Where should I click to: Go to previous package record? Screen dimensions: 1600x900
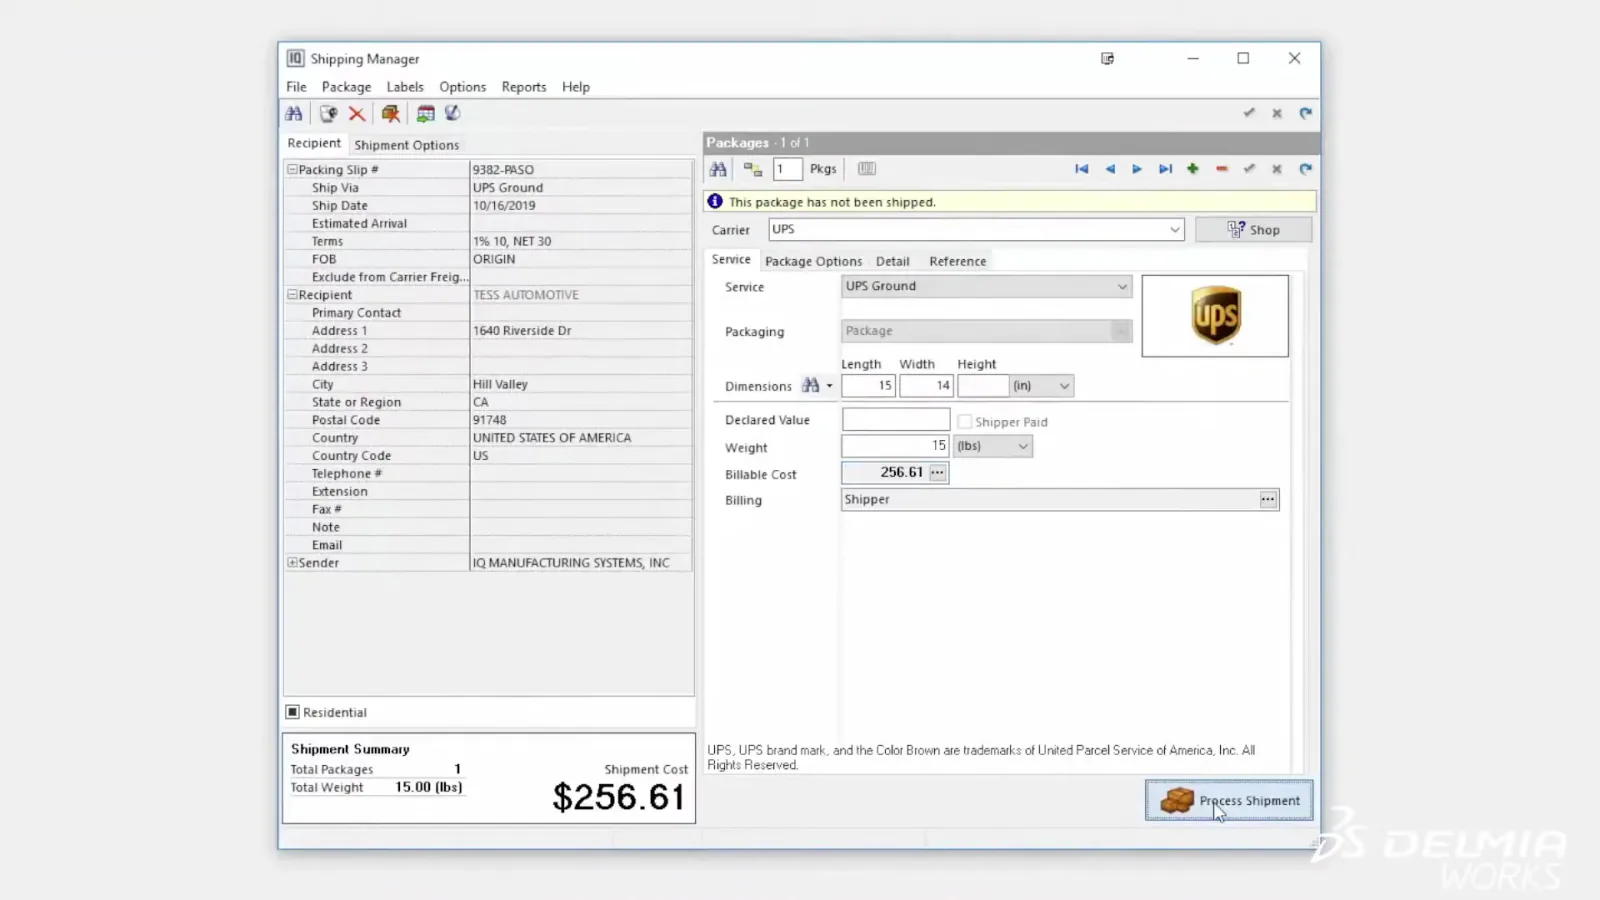point(1109,169)
